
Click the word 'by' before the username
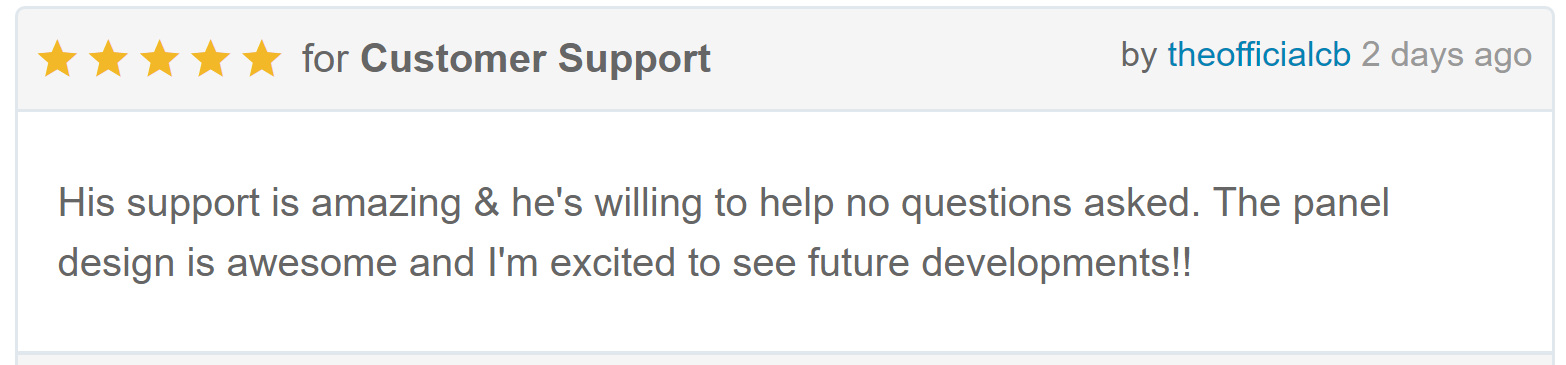[1138, 56]
